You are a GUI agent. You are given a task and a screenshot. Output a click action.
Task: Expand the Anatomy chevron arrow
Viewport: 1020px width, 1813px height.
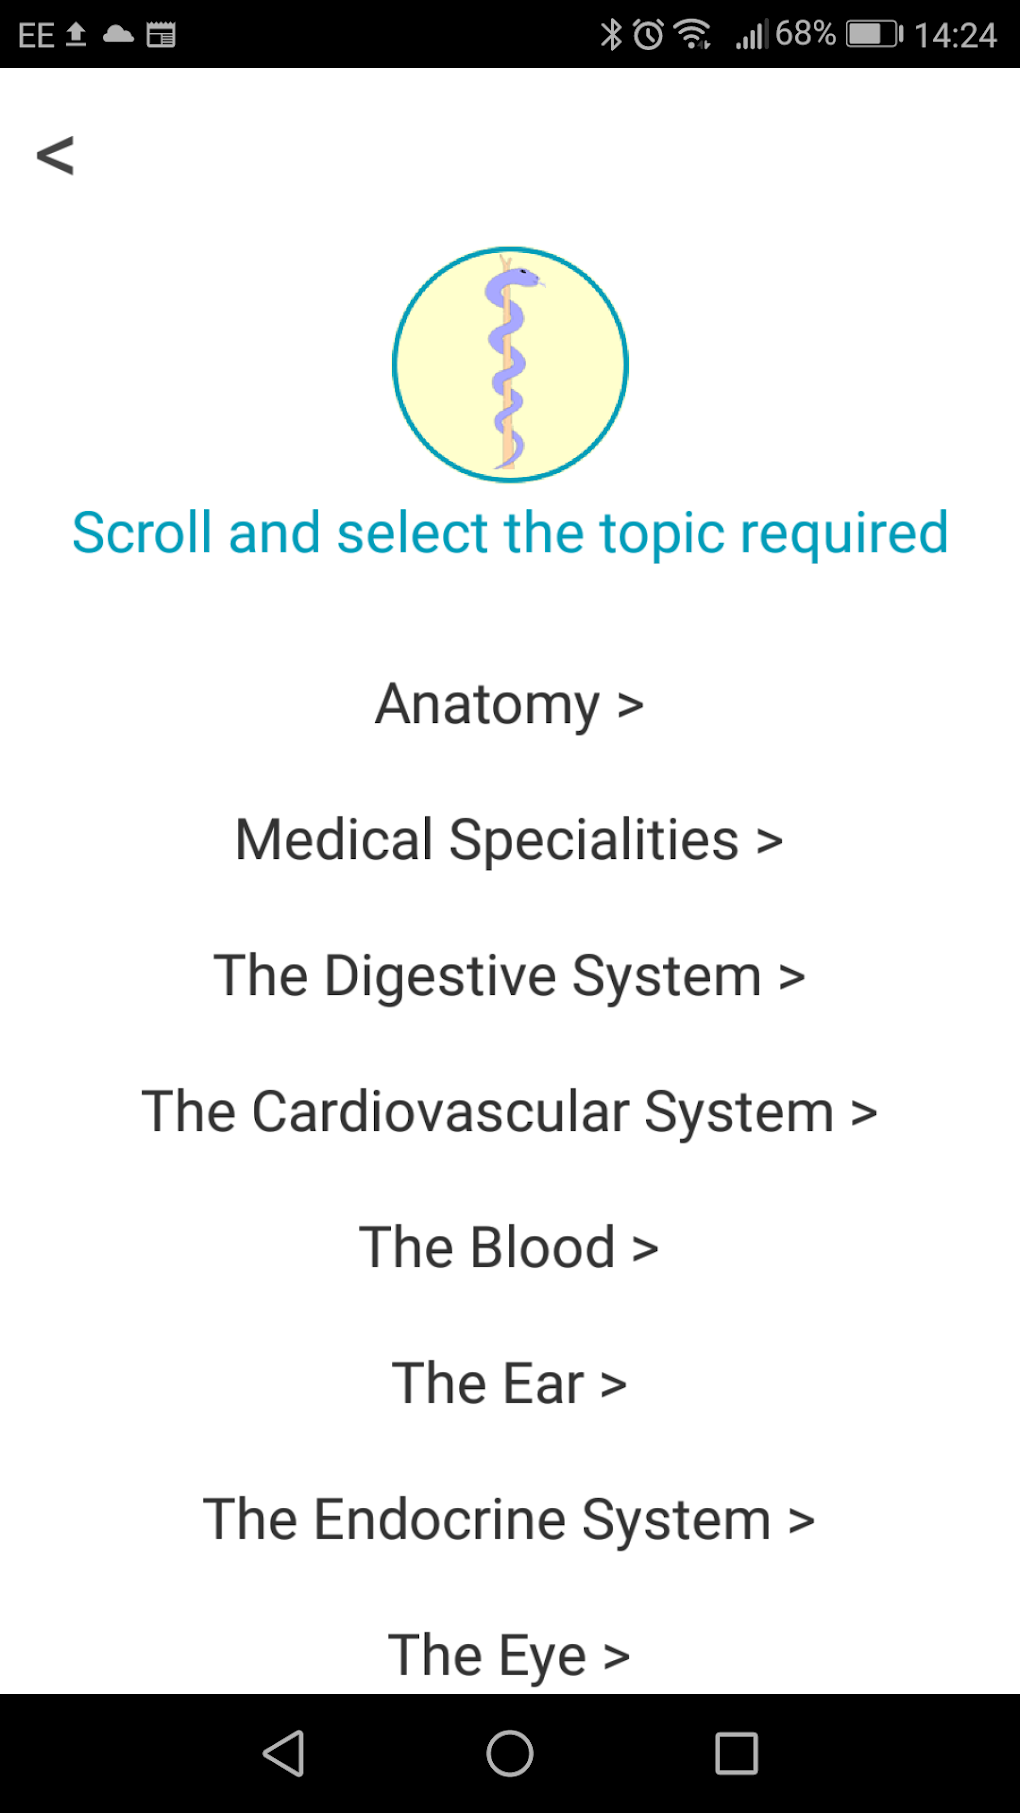click(x=630, y=706)
